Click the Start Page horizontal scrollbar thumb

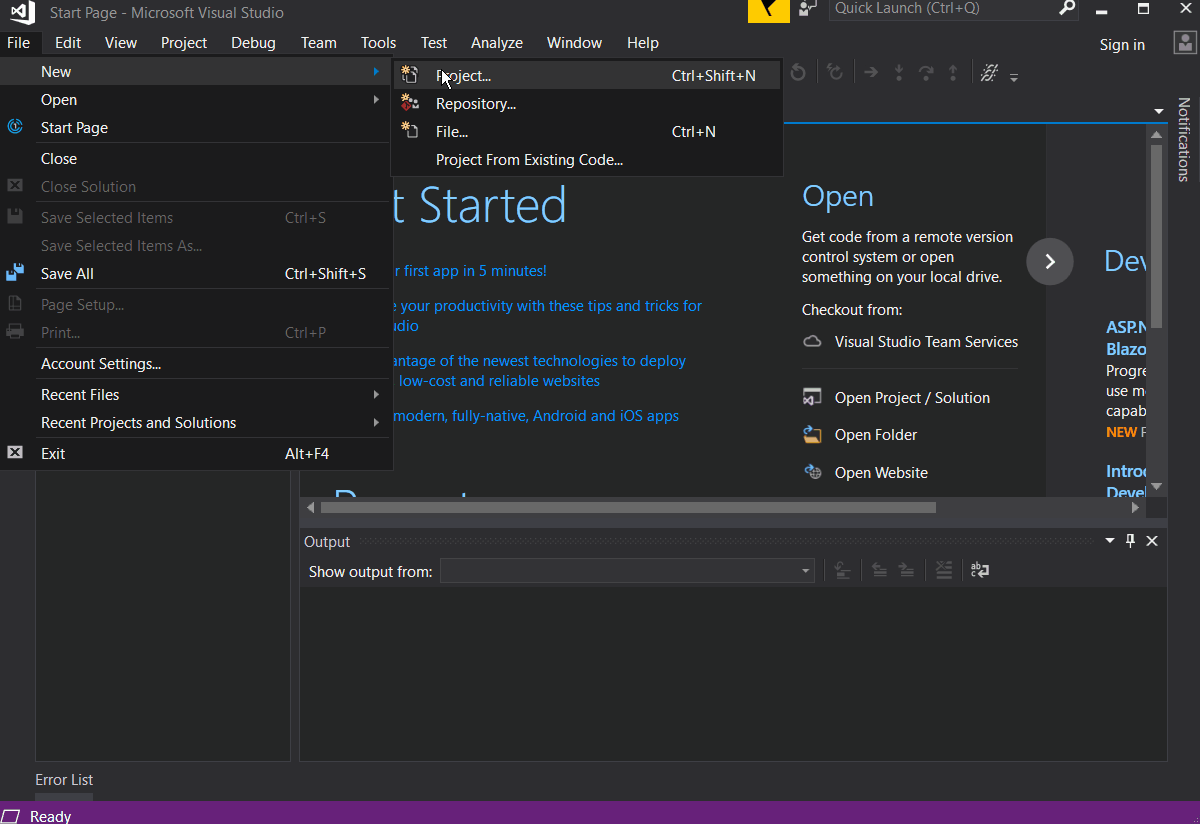point(628,507)
